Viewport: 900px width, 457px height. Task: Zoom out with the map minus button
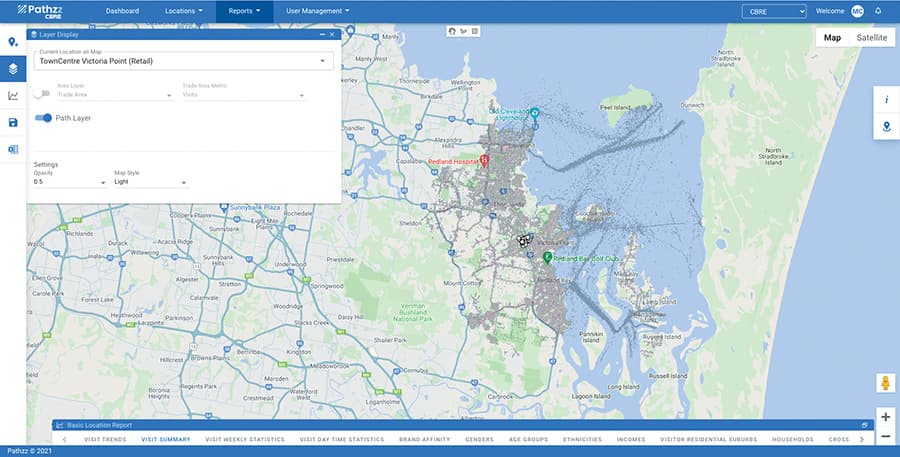[x=886, y=437]
